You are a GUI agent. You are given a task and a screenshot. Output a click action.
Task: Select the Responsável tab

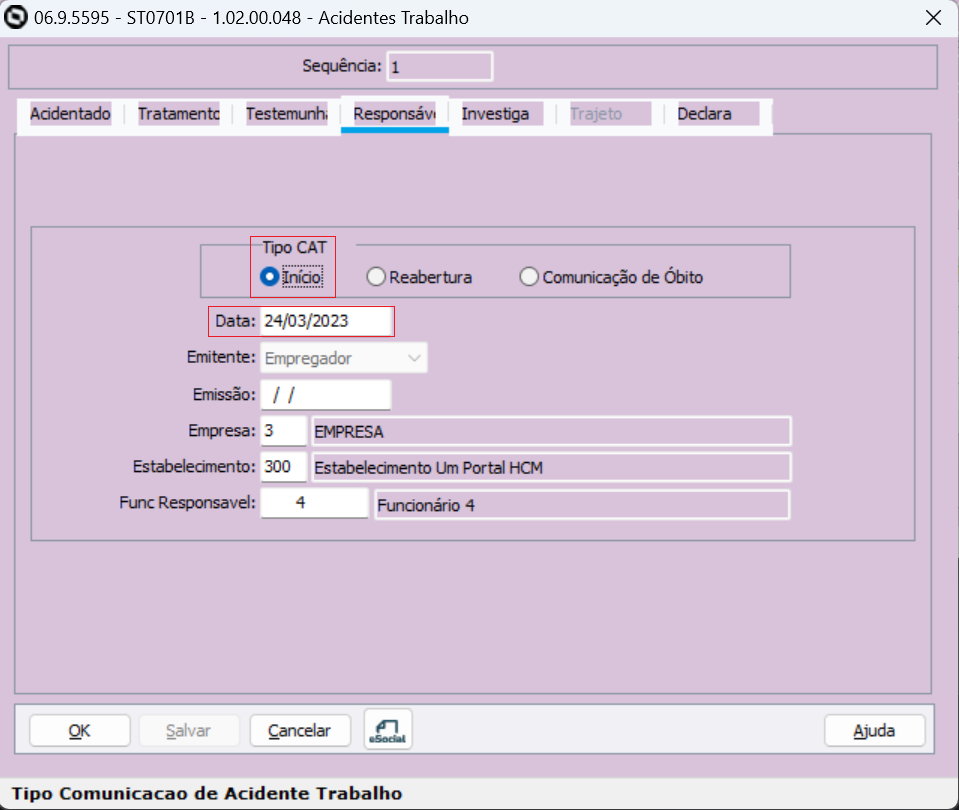394,114
